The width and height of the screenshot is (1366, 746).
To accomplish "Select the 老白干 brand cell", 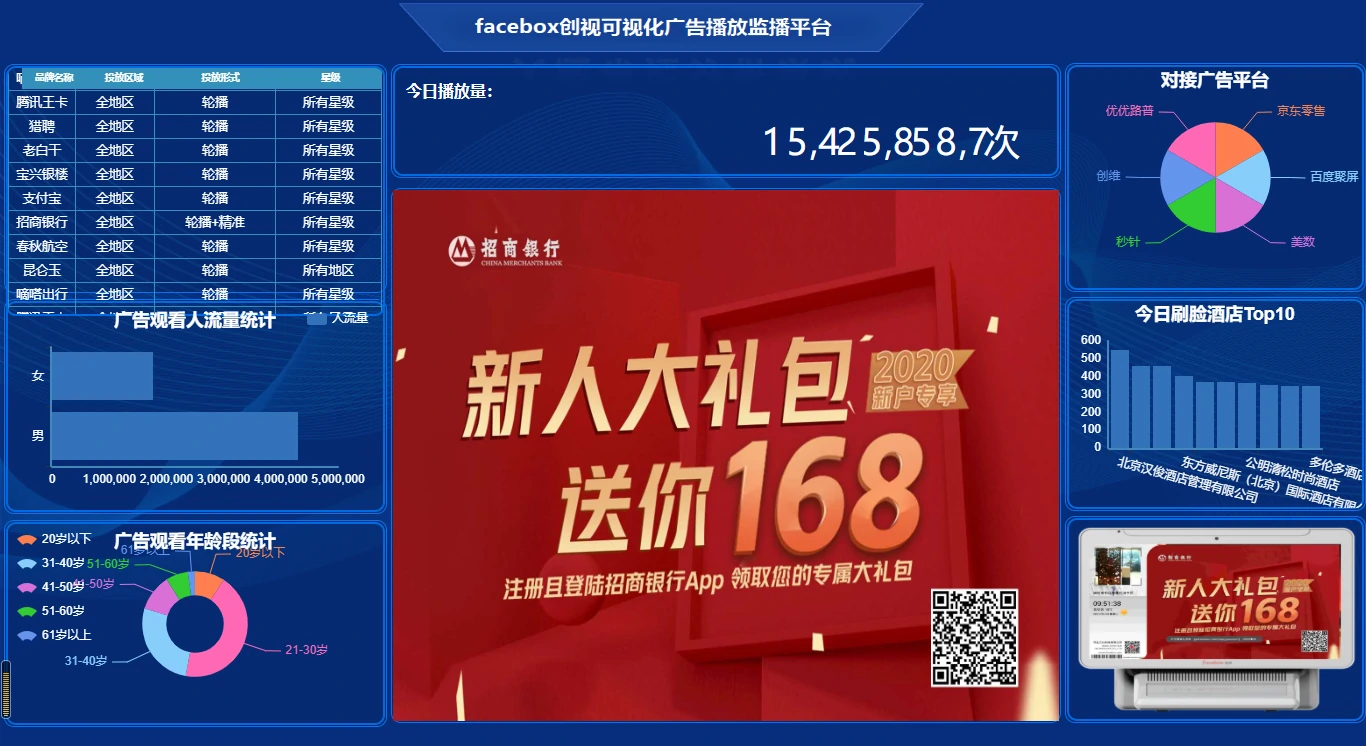I will click(x=42, y=150).
